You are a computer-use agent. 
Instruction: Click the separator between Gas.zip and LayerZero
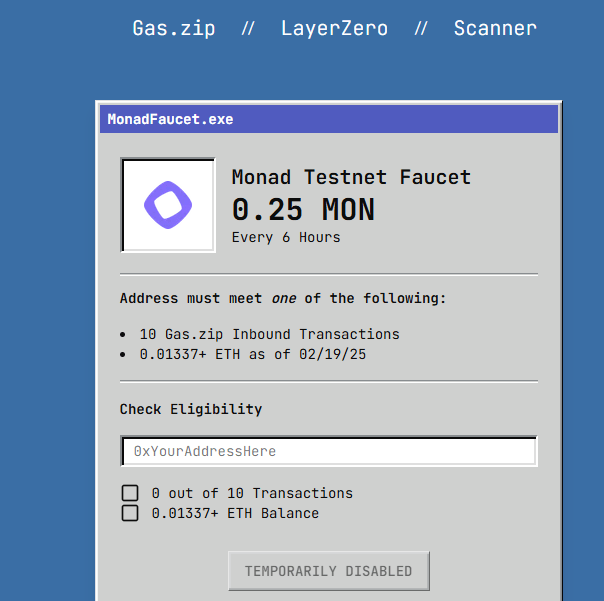(248, 28)
